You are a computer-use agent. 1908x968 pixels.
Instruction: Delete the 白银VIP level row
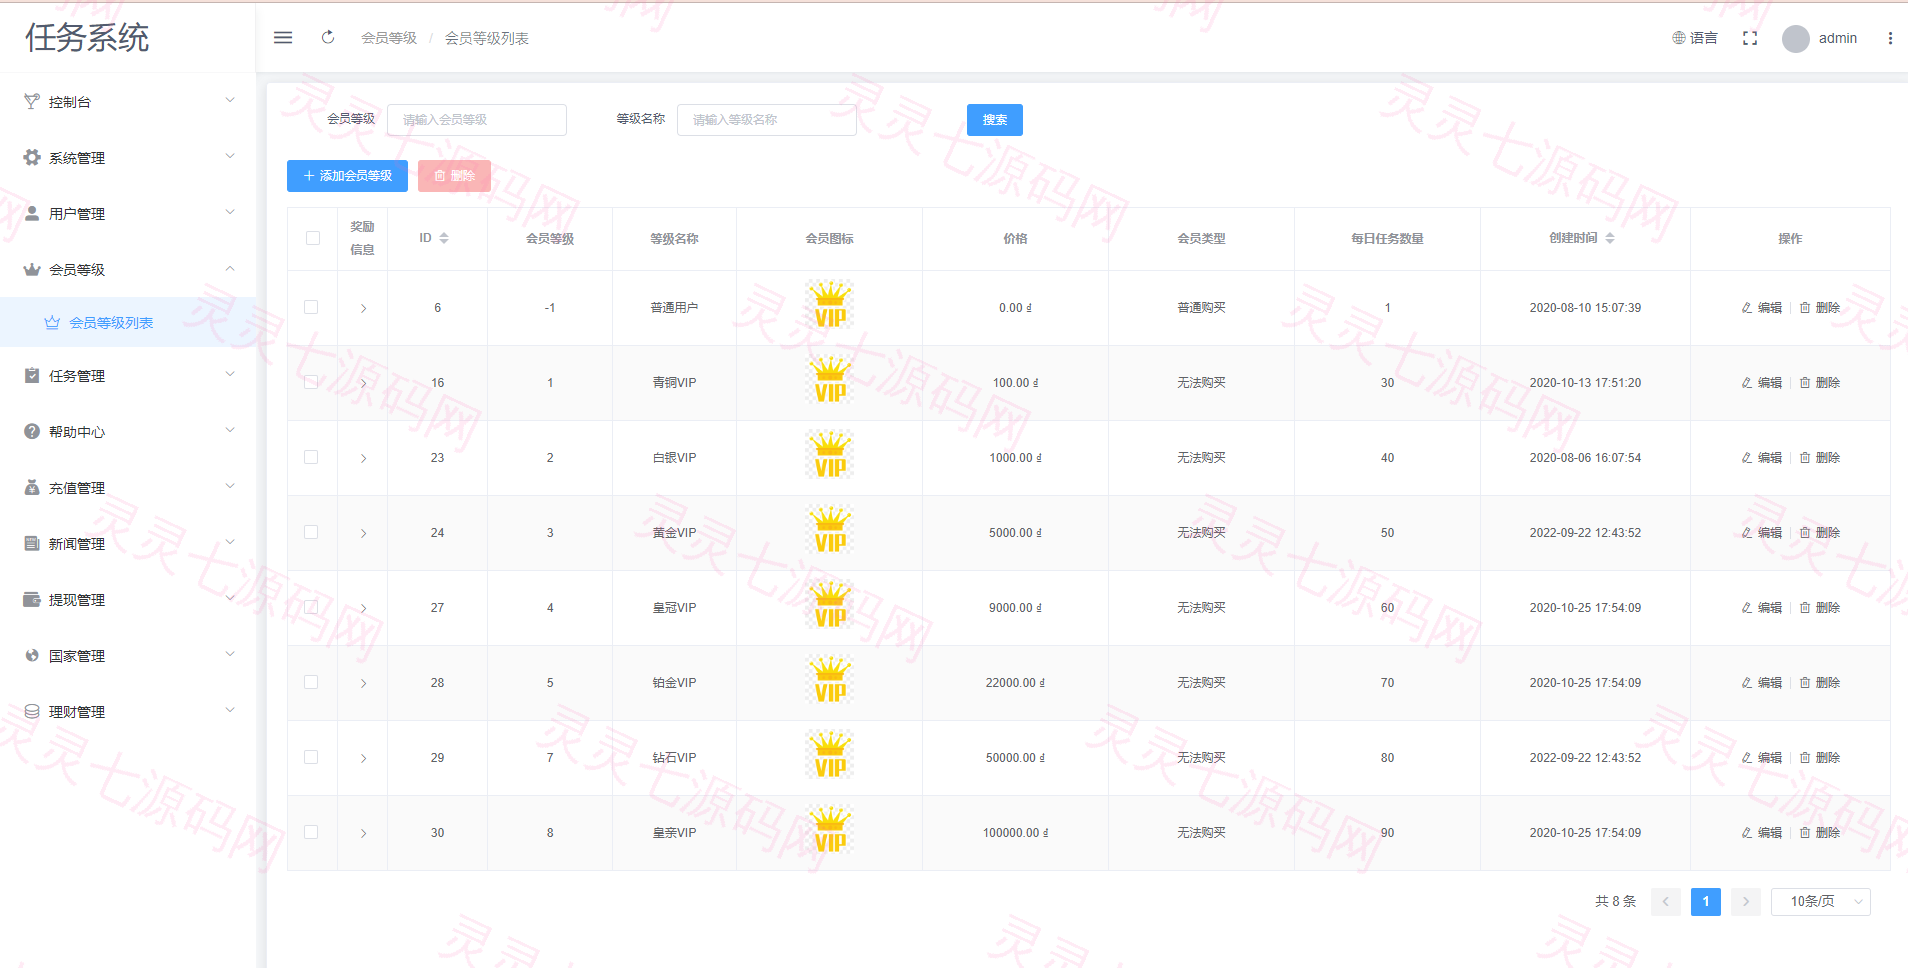[x=1820, y=458]
